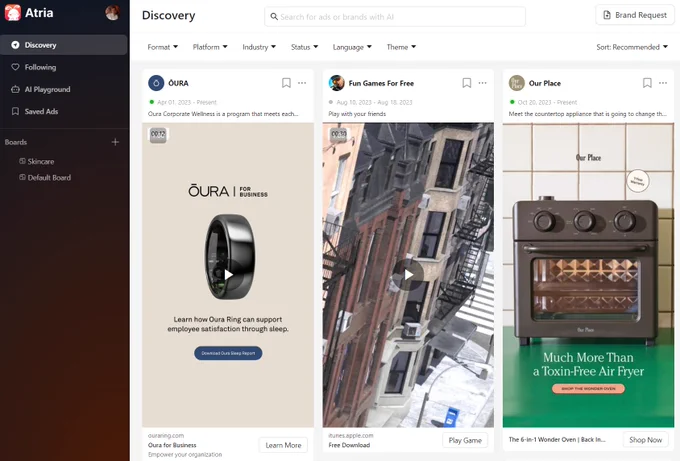Go to Discovery in sidebar
The width and height of the screenshot is (680, 461).
click(x=64, y=45)
